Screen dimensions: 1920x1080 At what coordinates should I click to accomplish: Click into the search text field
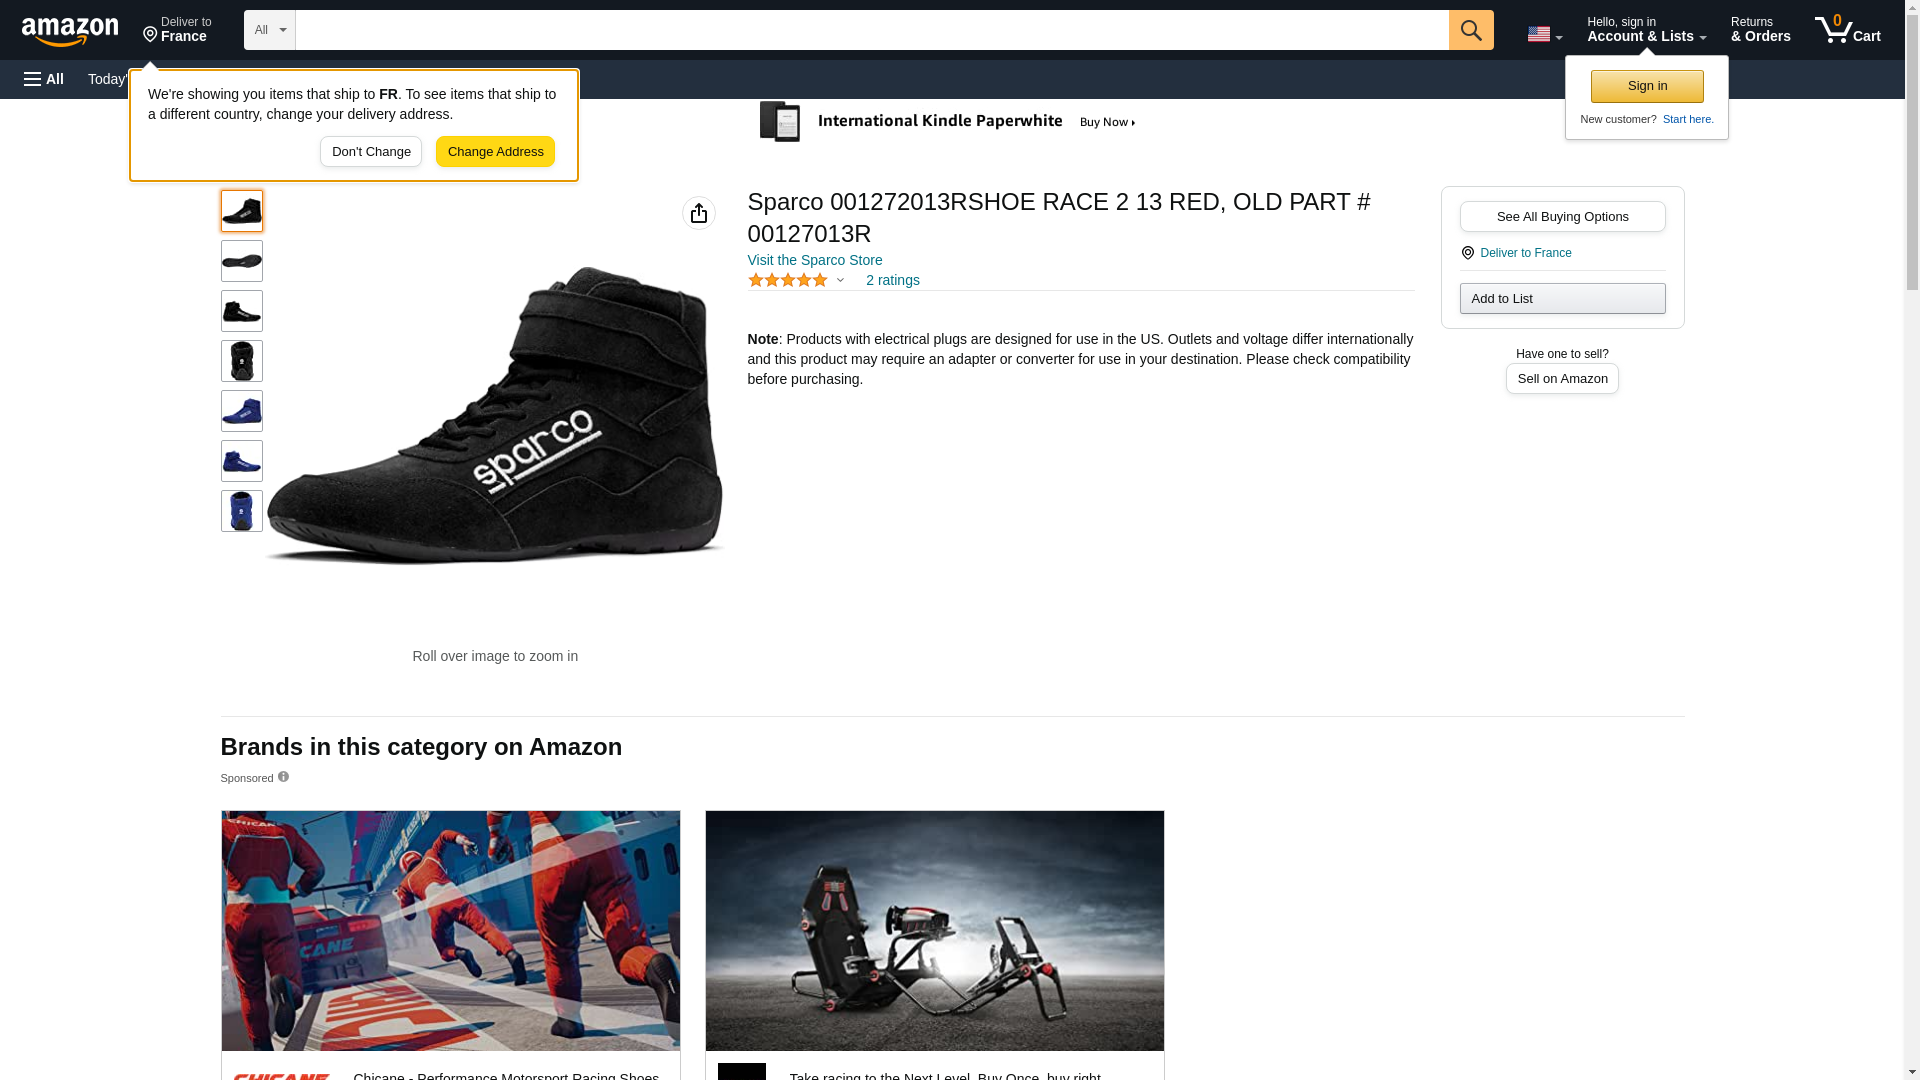pos(870,30)
